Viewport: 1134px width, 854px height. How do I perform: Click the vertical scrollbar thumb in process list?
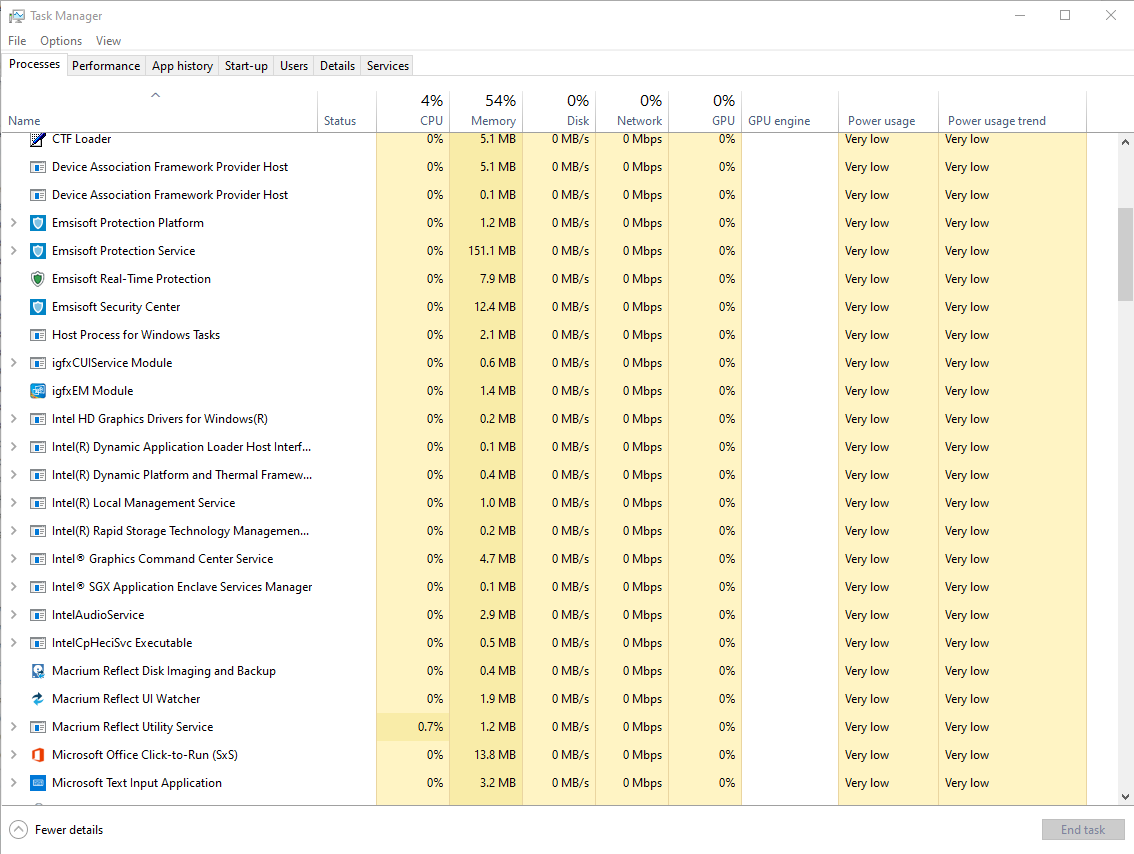(1125, 253)
